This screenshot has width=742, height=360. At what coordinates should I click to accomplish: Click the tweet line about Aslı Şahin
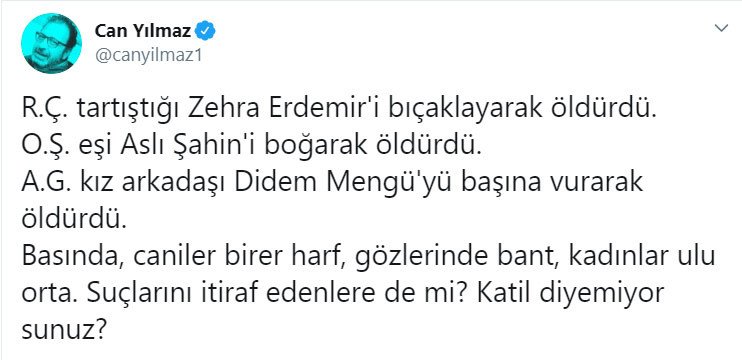tap(251, 147)
